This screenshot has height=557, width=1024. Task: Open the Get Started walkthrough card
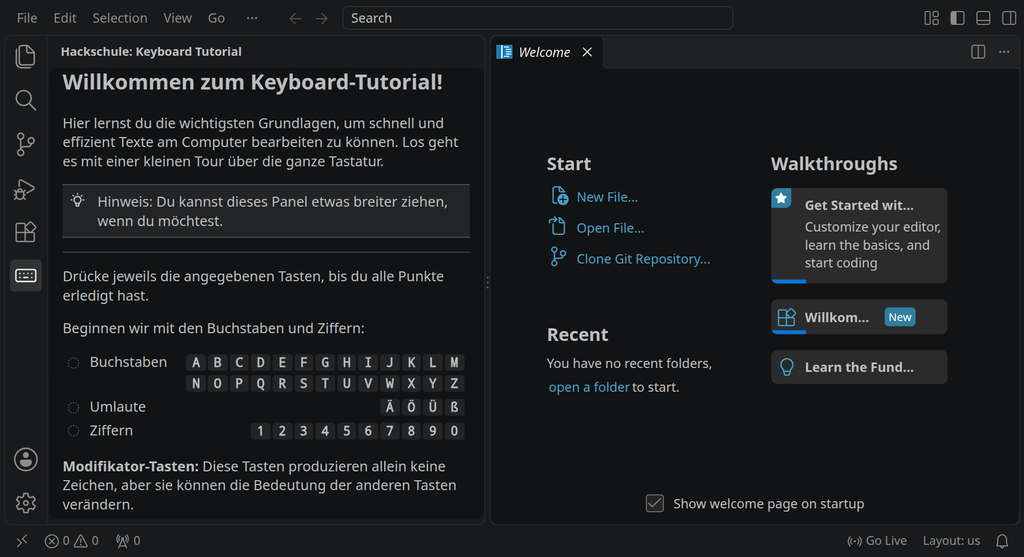click(x=859, y=236)
